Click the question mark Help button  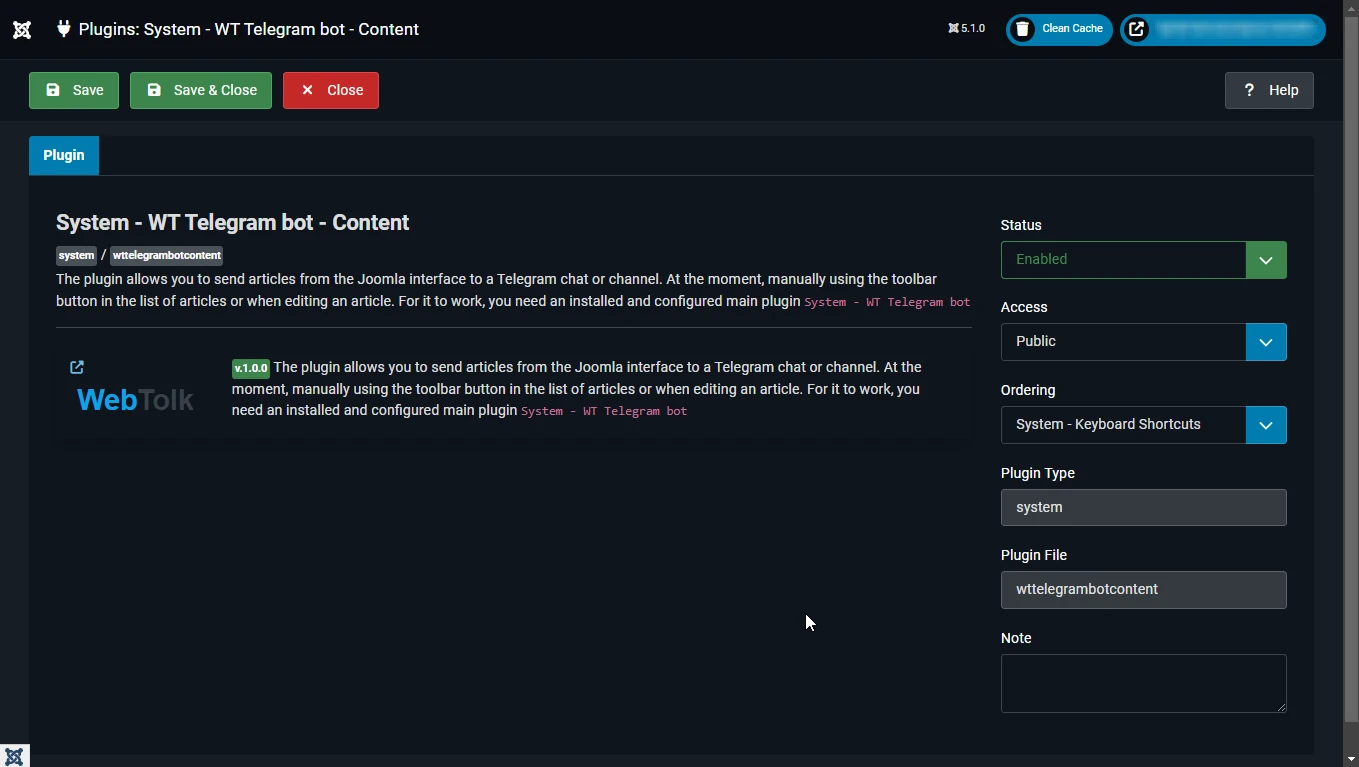(1269, 90)
